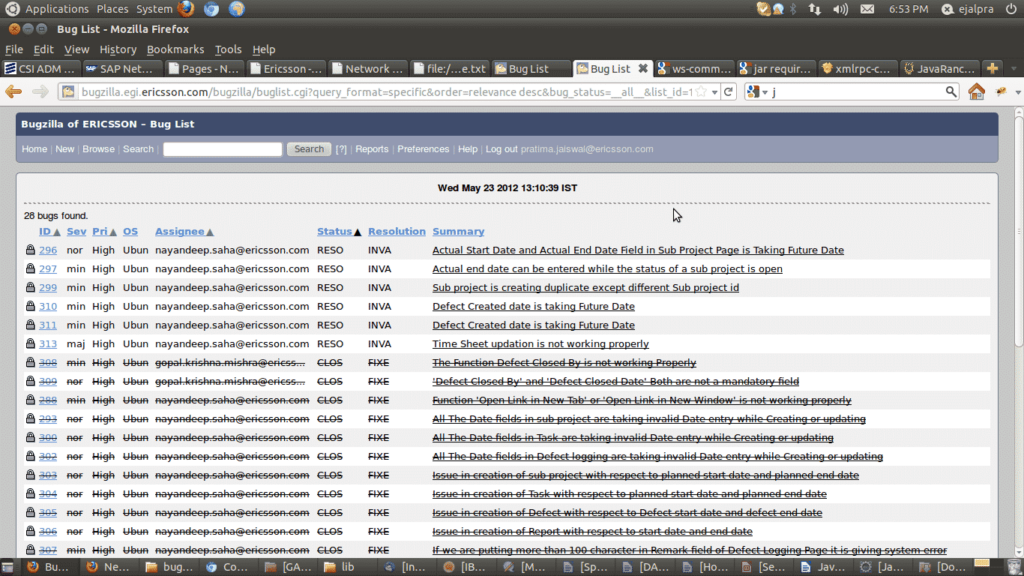Screen dimensions: 1024x576
Task: Click the lock icon on bug 313 row
Action: (30, 344)
